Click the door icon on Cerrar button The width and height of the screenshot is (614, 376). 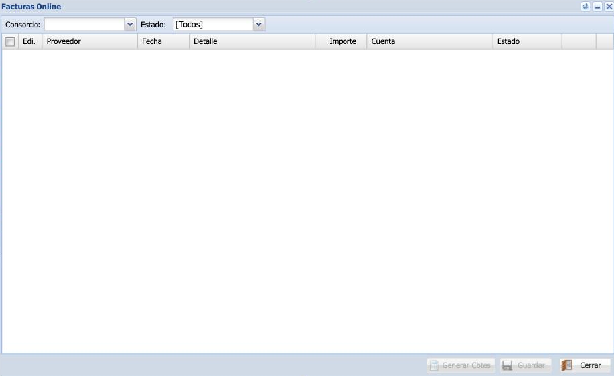tap(567, 365)
